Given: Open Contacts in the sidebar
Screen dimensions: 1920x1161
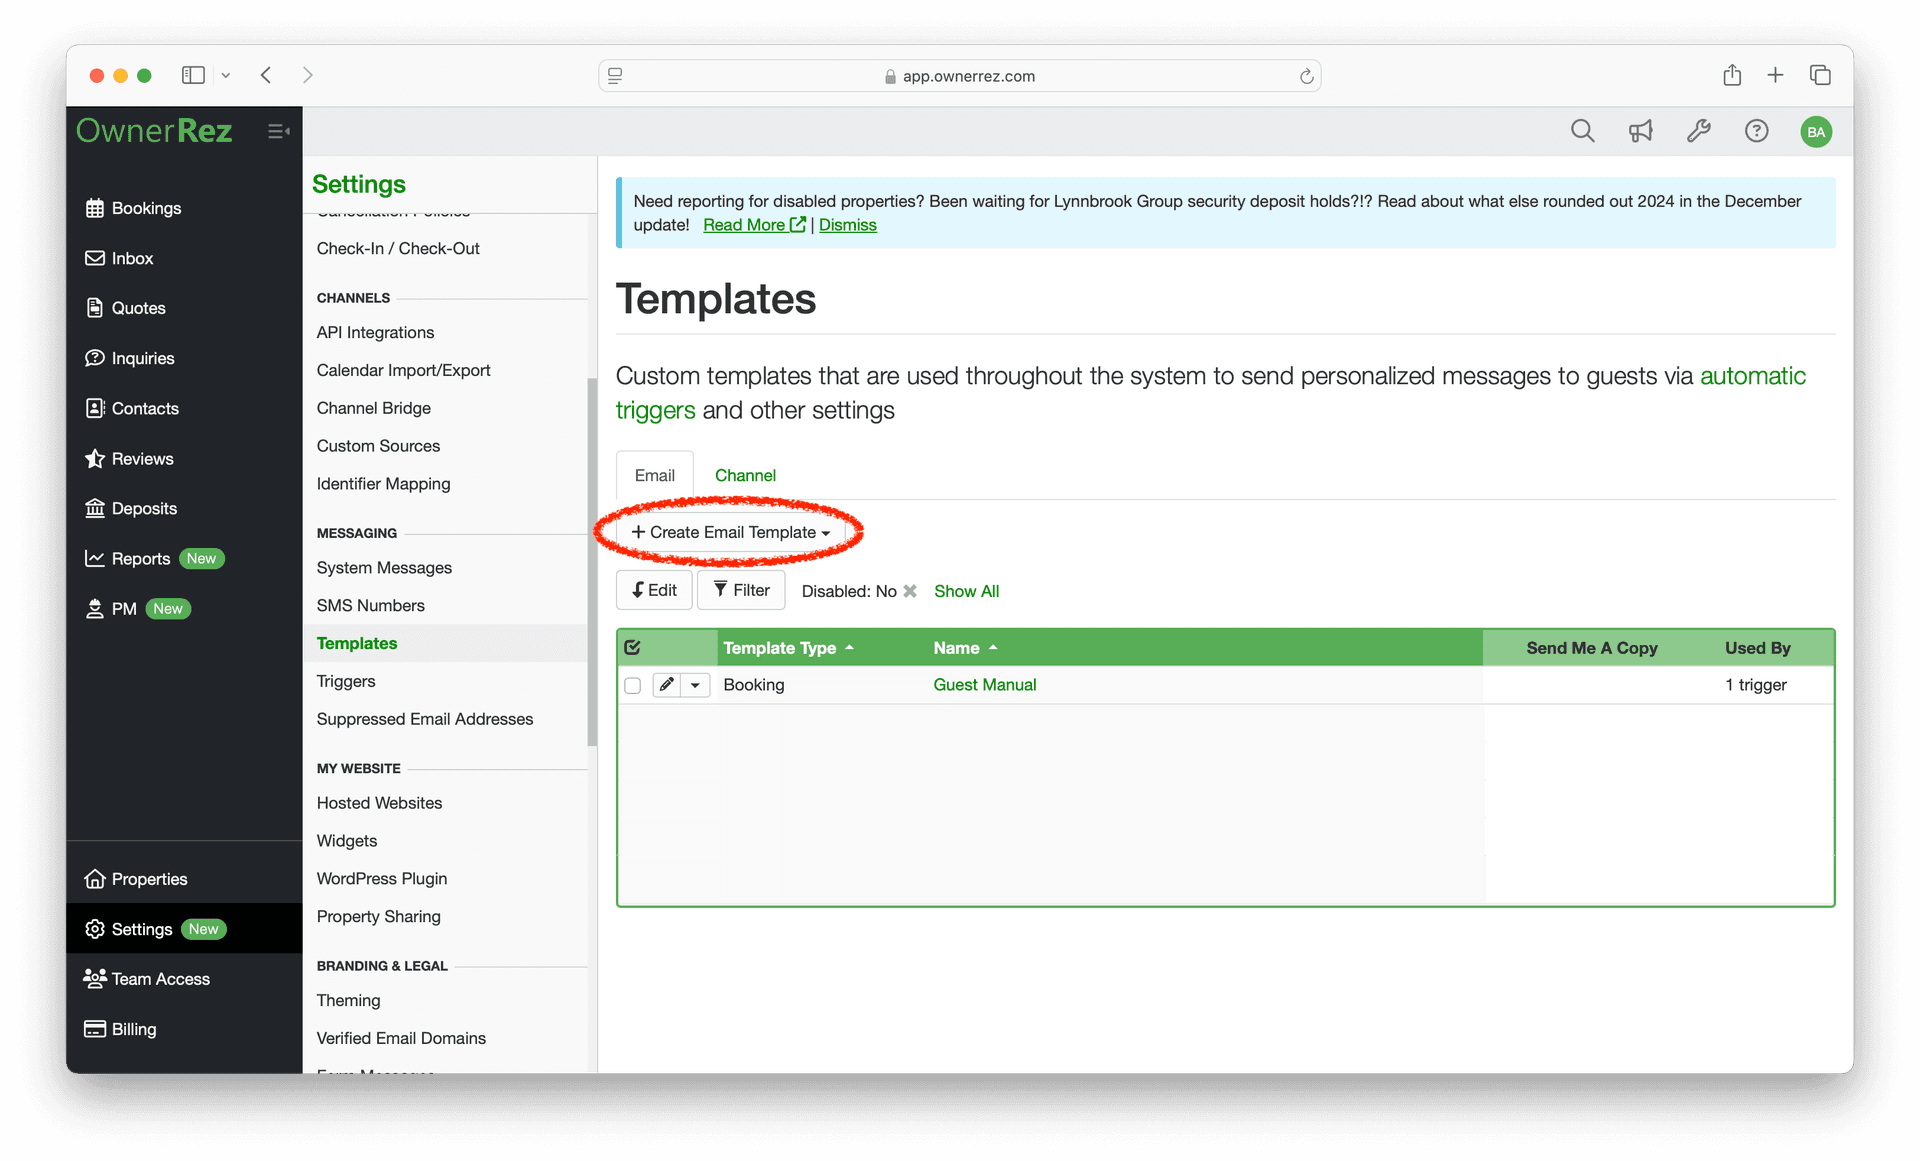Looking at the screenshot, I should 132,408.
